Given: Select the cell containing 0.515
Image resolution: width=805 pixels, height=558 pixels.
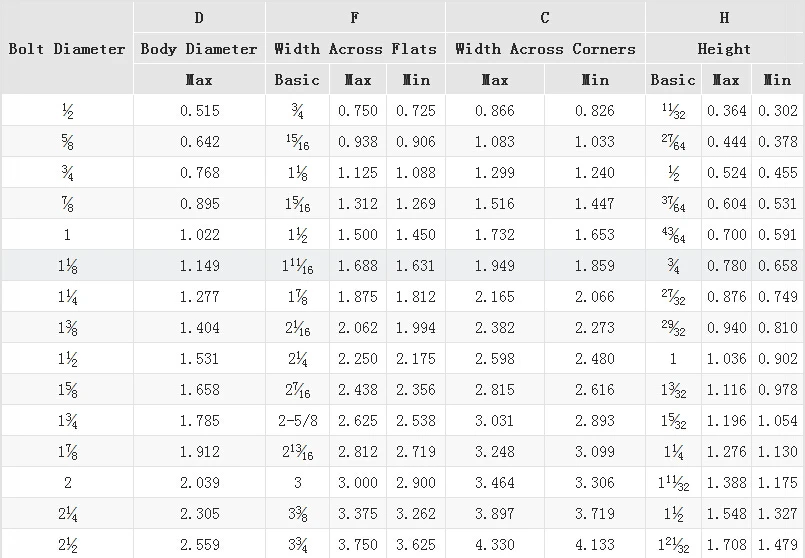Looking at the screenshot, I should coord(199,111).
